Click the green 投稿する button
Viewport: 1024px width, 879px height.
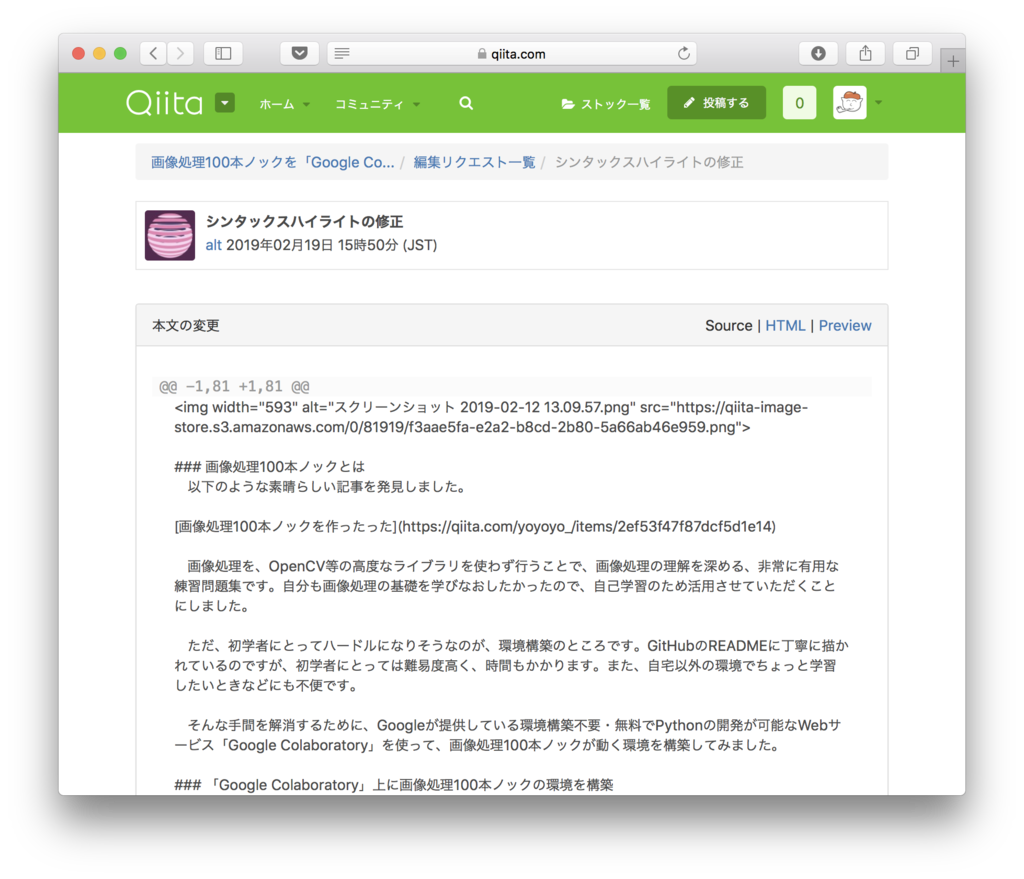click(716, 102)
